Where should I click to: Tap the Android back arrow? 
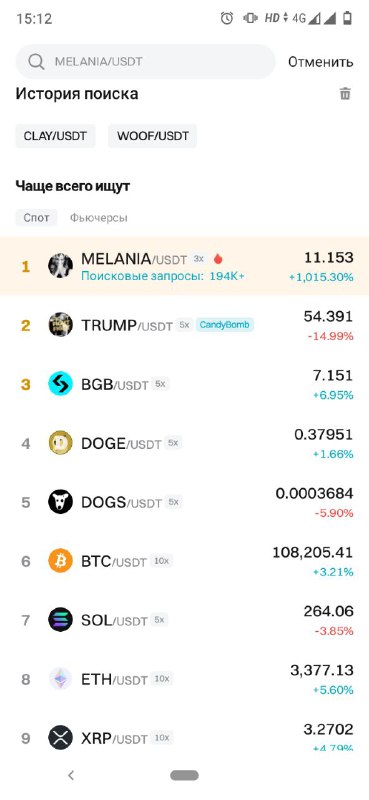(x=71, y=776)
